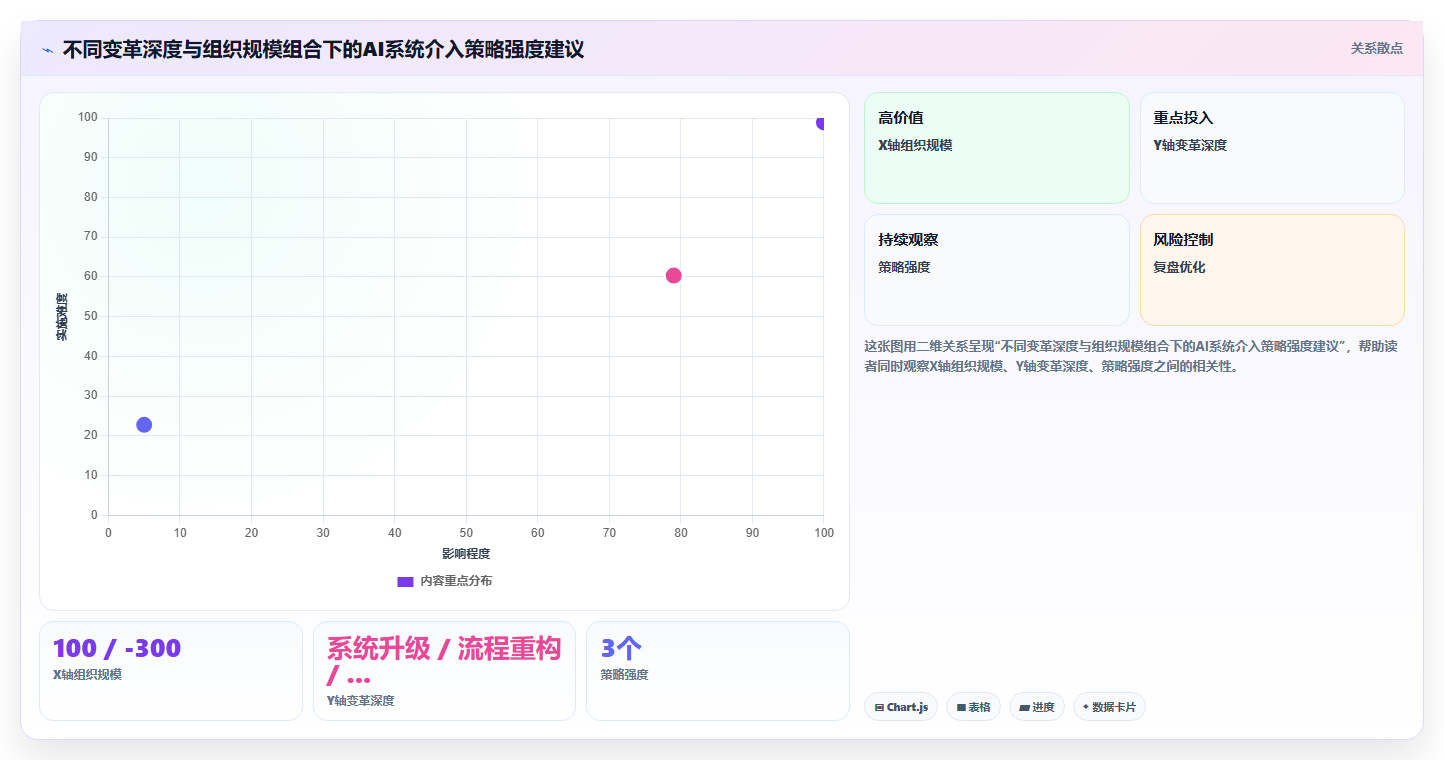Click the 关系散点 label in header
The width and height of the screenshot is (1444, 760).
click(1377, 48)
